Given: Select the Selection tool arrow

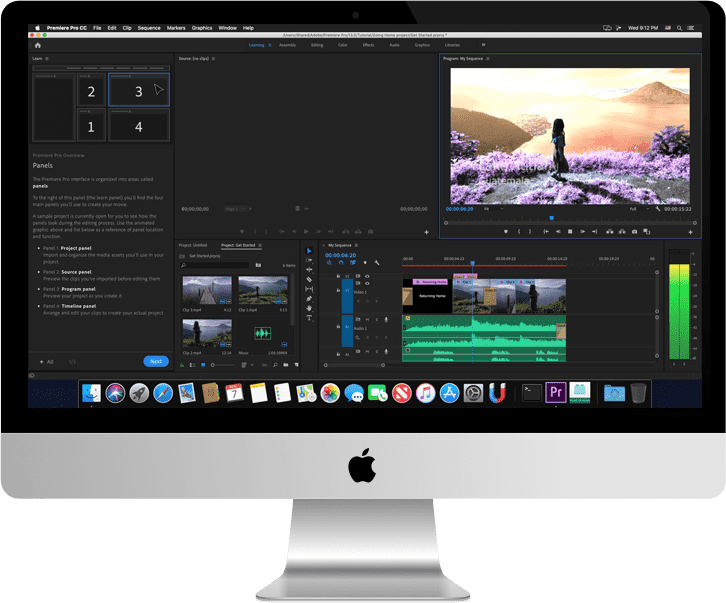Looking at the screenshot, I should click(309, 251).
